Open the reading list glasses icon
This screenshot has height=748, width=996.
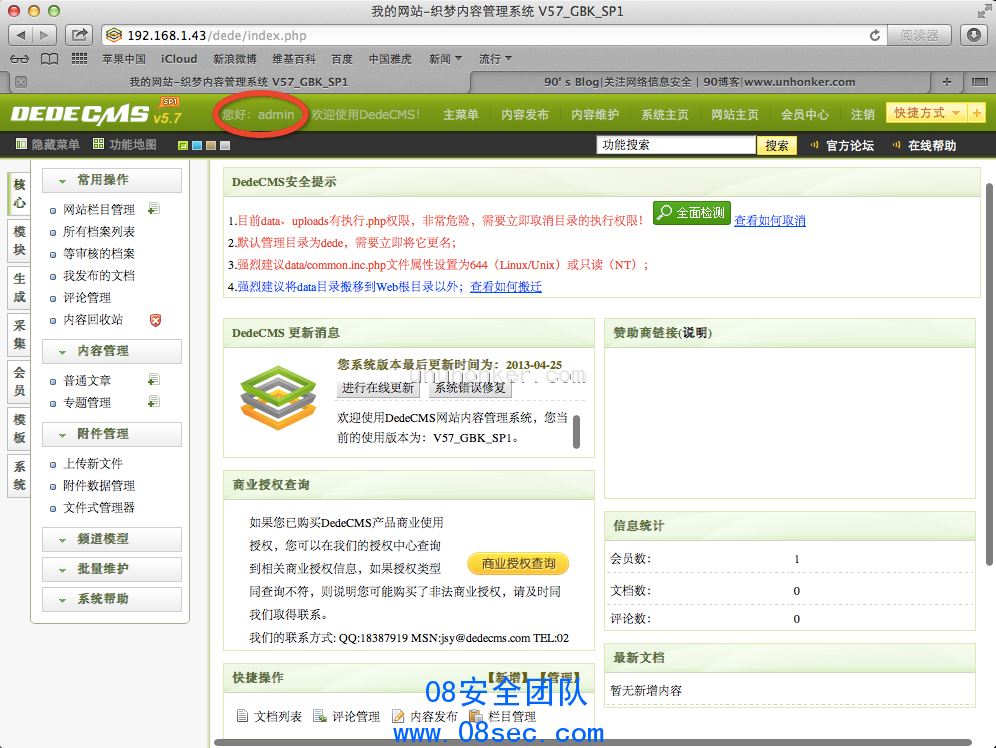click(19, 59)
